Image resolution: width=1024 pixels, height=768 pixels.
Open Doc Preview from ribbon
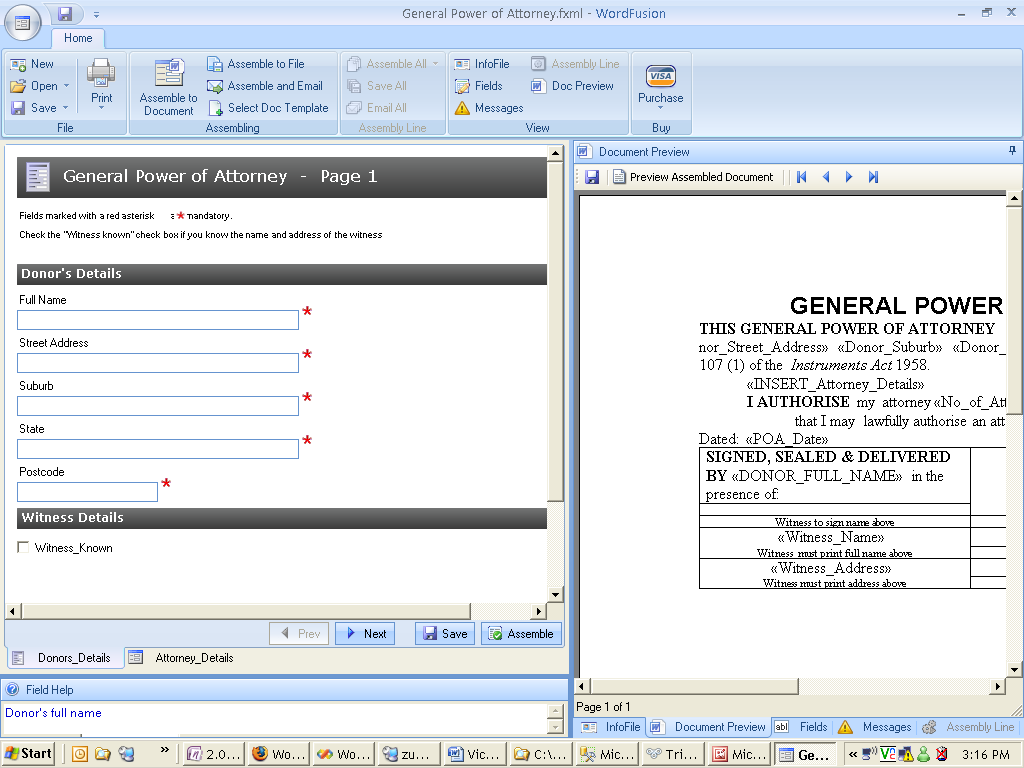572,86
